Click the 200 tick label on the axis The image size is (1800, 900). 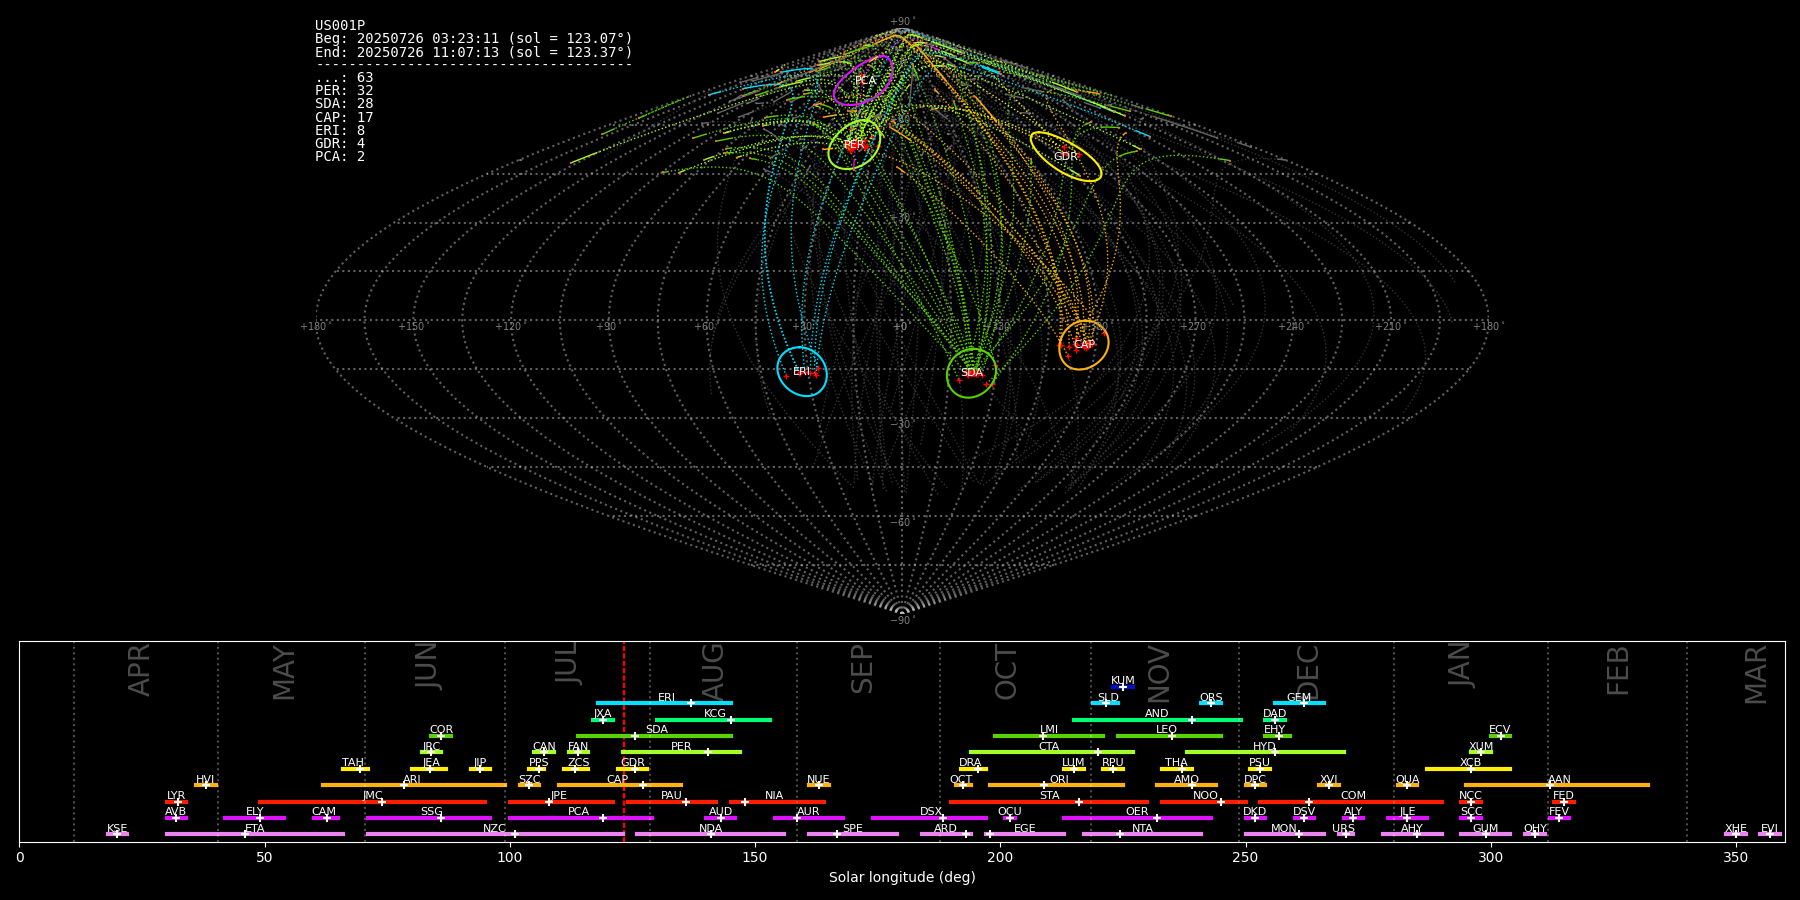click(x=1000, y=857)
